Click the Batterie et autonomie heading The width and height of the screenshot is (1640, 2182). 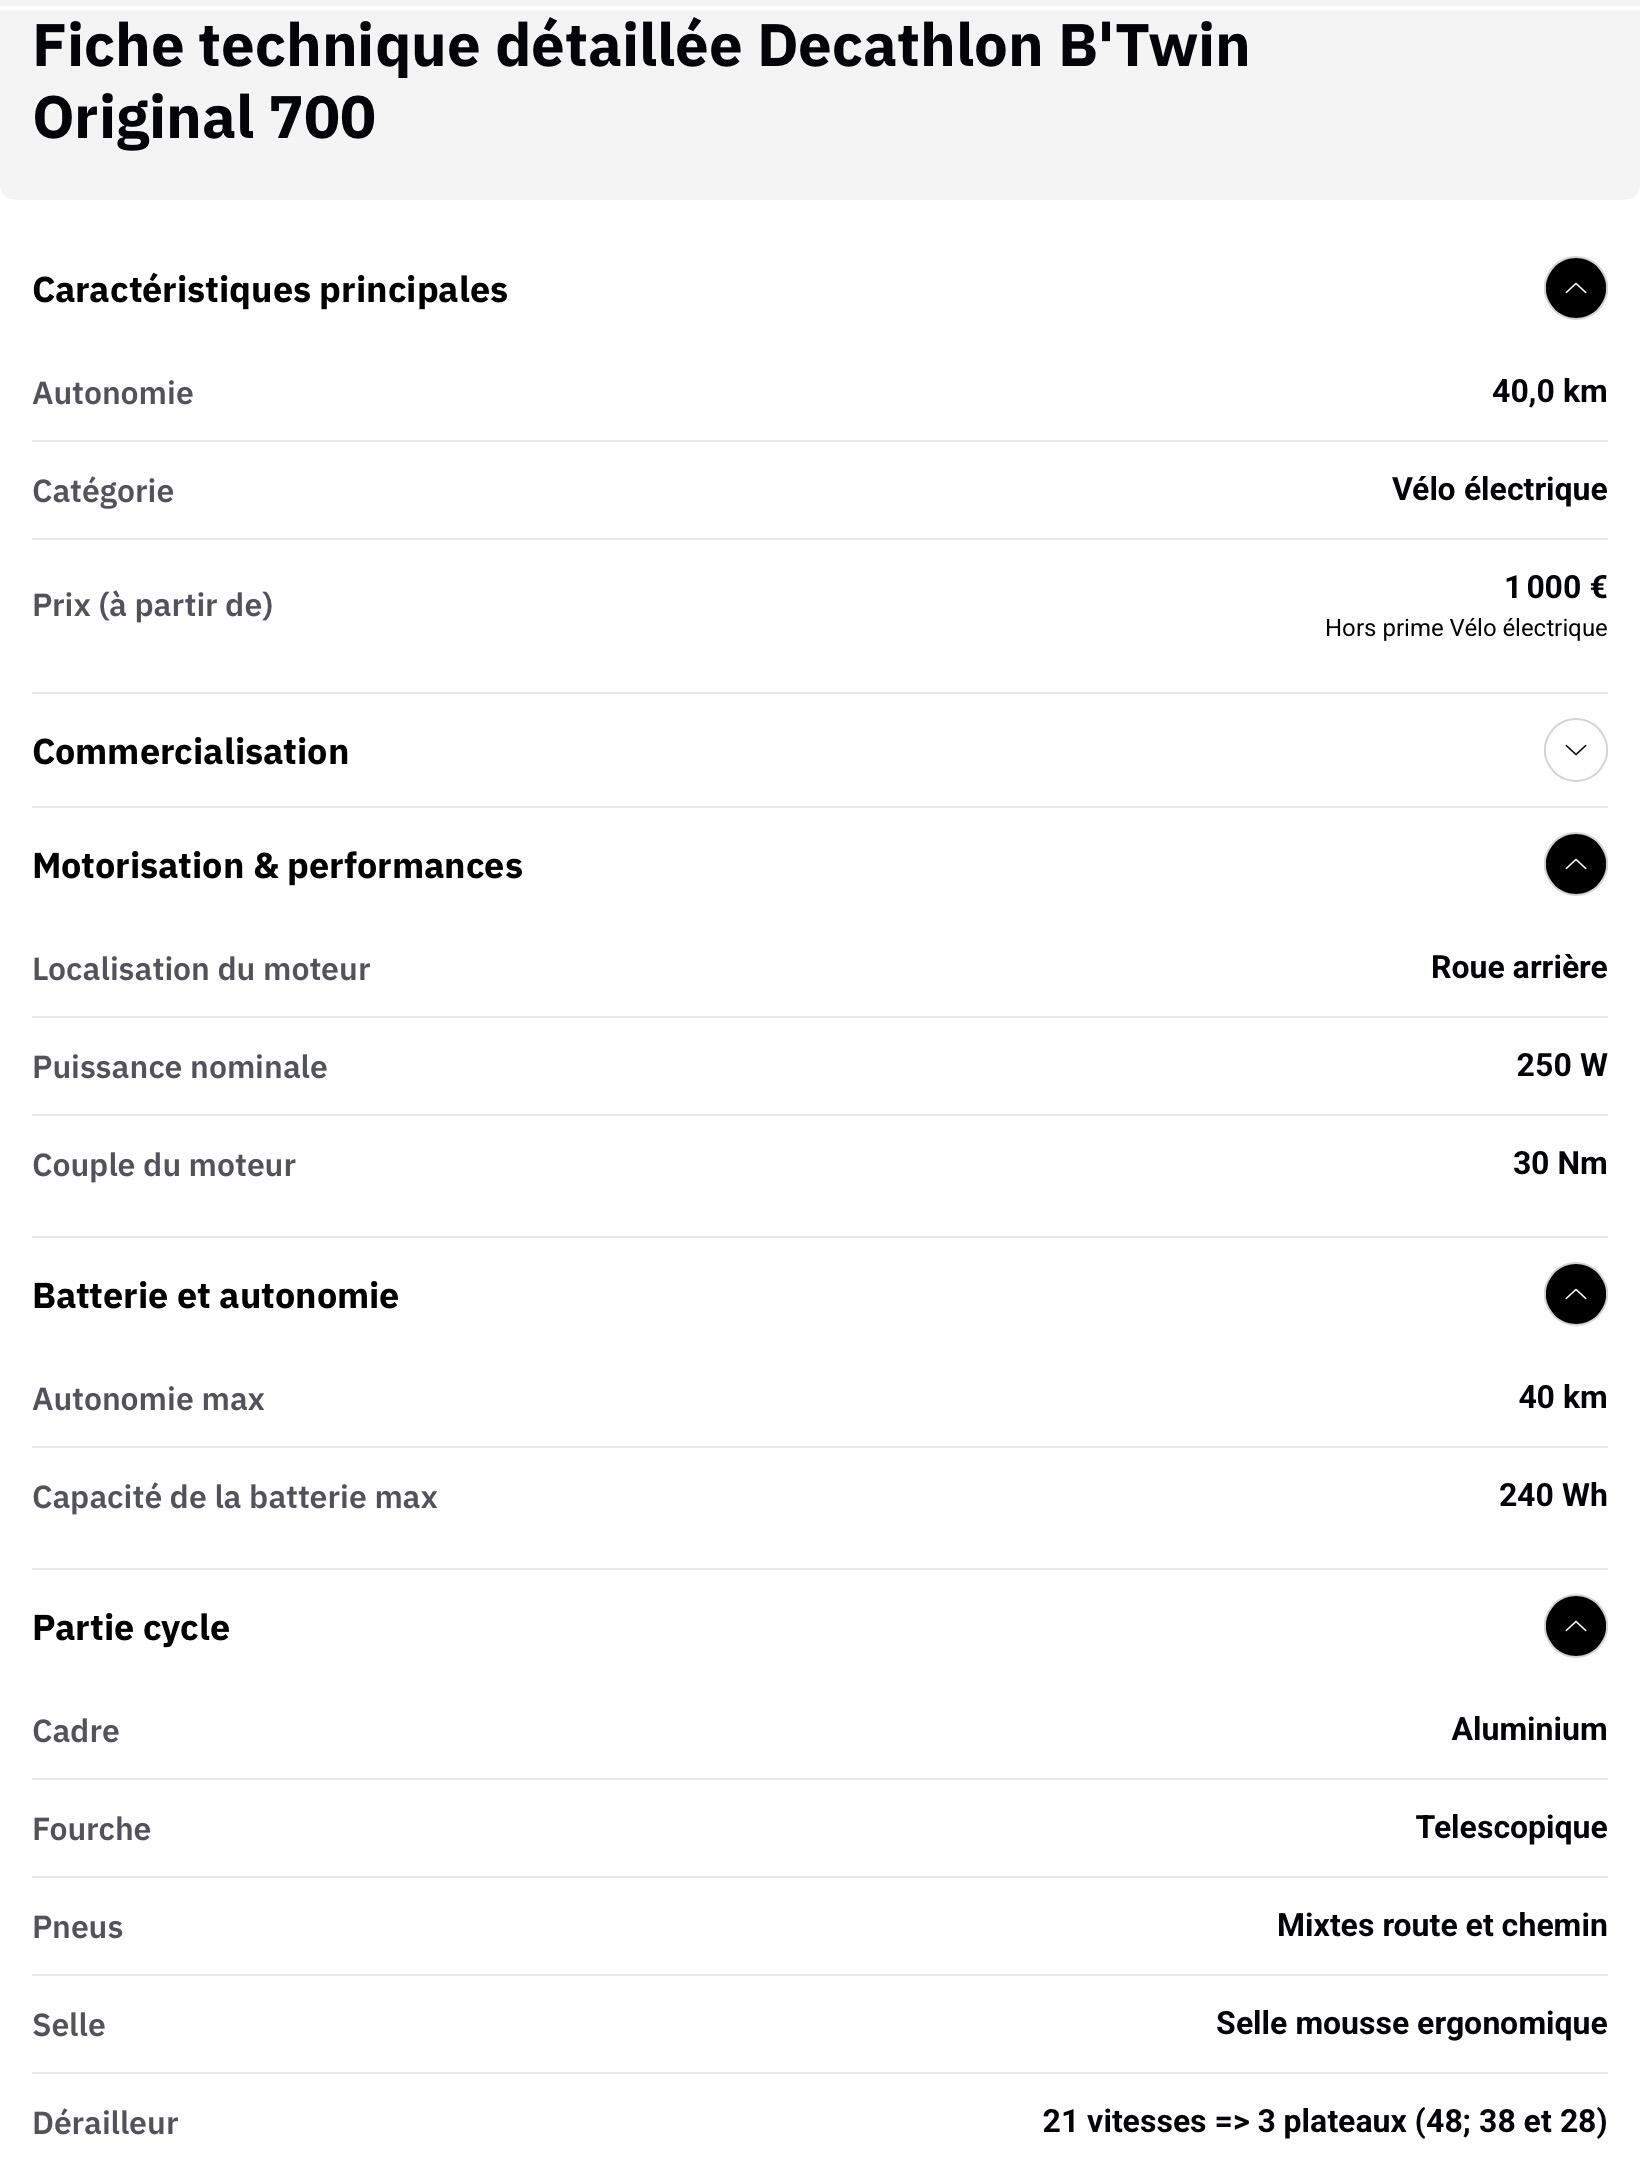click(215, 1296)
